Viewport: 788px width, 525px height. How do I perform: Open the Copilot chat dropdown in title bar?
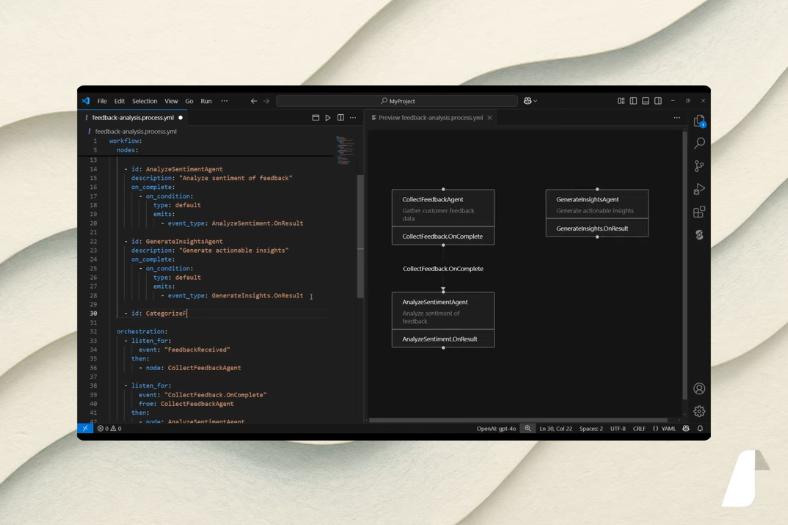click(530, 101)
